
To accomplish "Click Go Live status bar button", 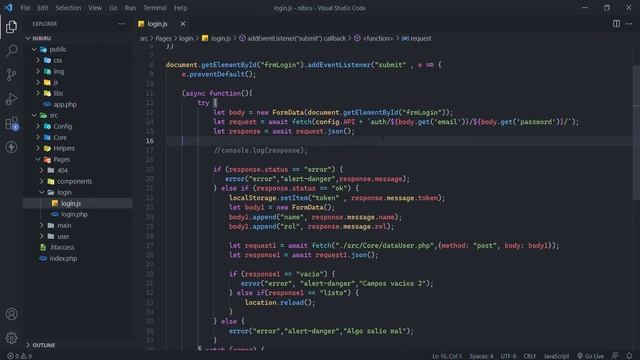I will (x=590, y=356).
